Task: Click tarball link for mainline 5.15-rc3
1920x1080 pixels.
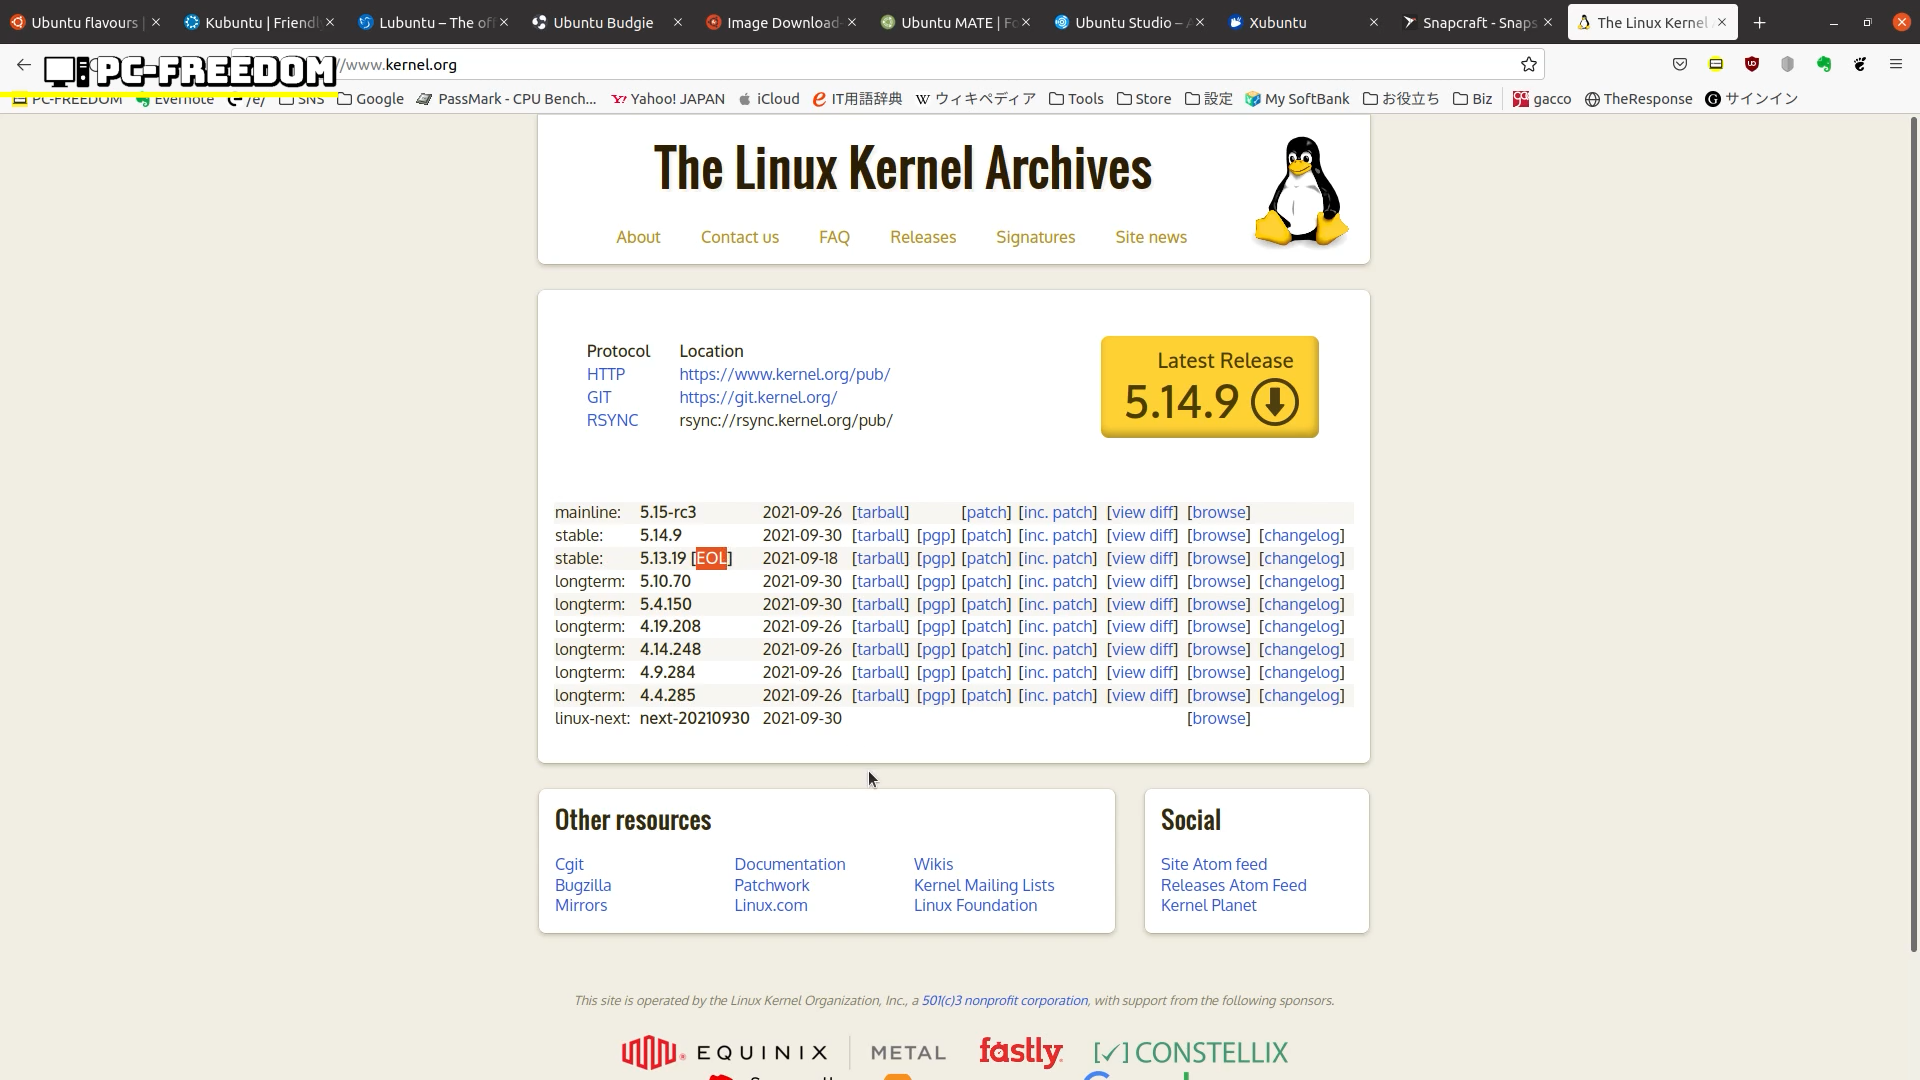Action: (880, 512)
